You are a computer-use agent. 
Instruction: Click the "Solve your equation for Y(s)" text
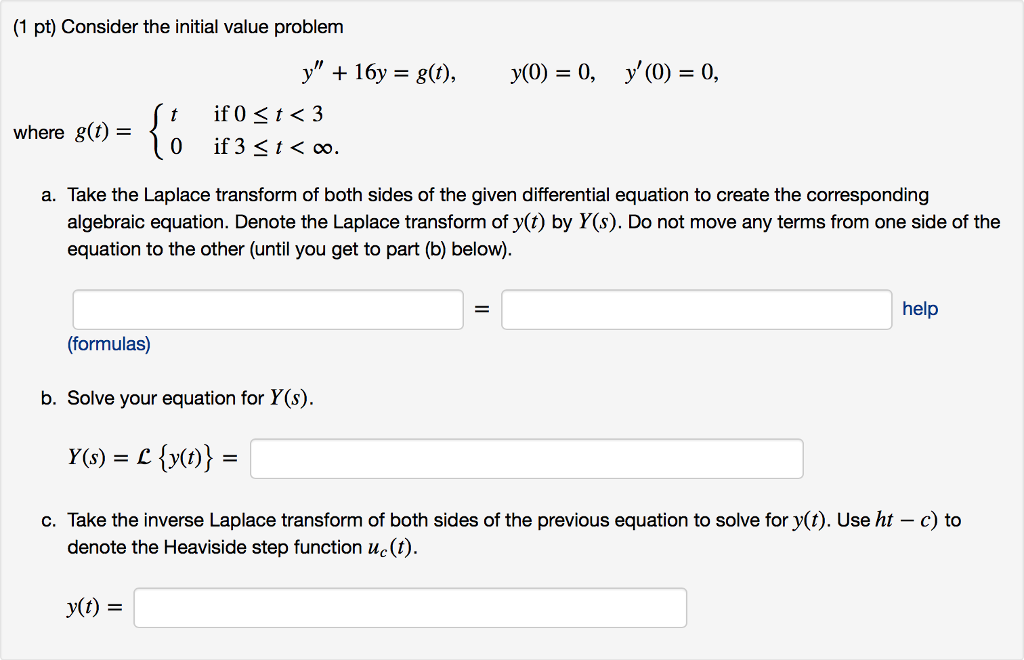pos(190,398)
